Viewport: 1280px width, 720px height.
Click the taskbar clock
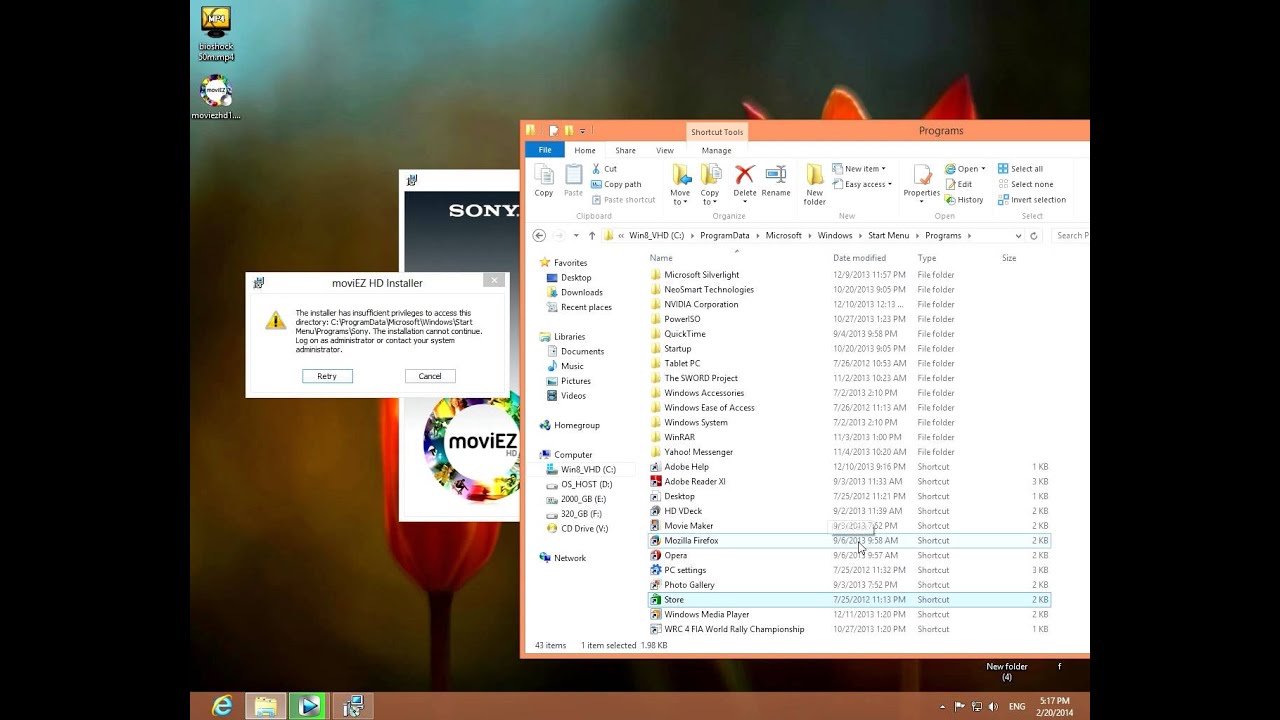tap(1055, 706)
